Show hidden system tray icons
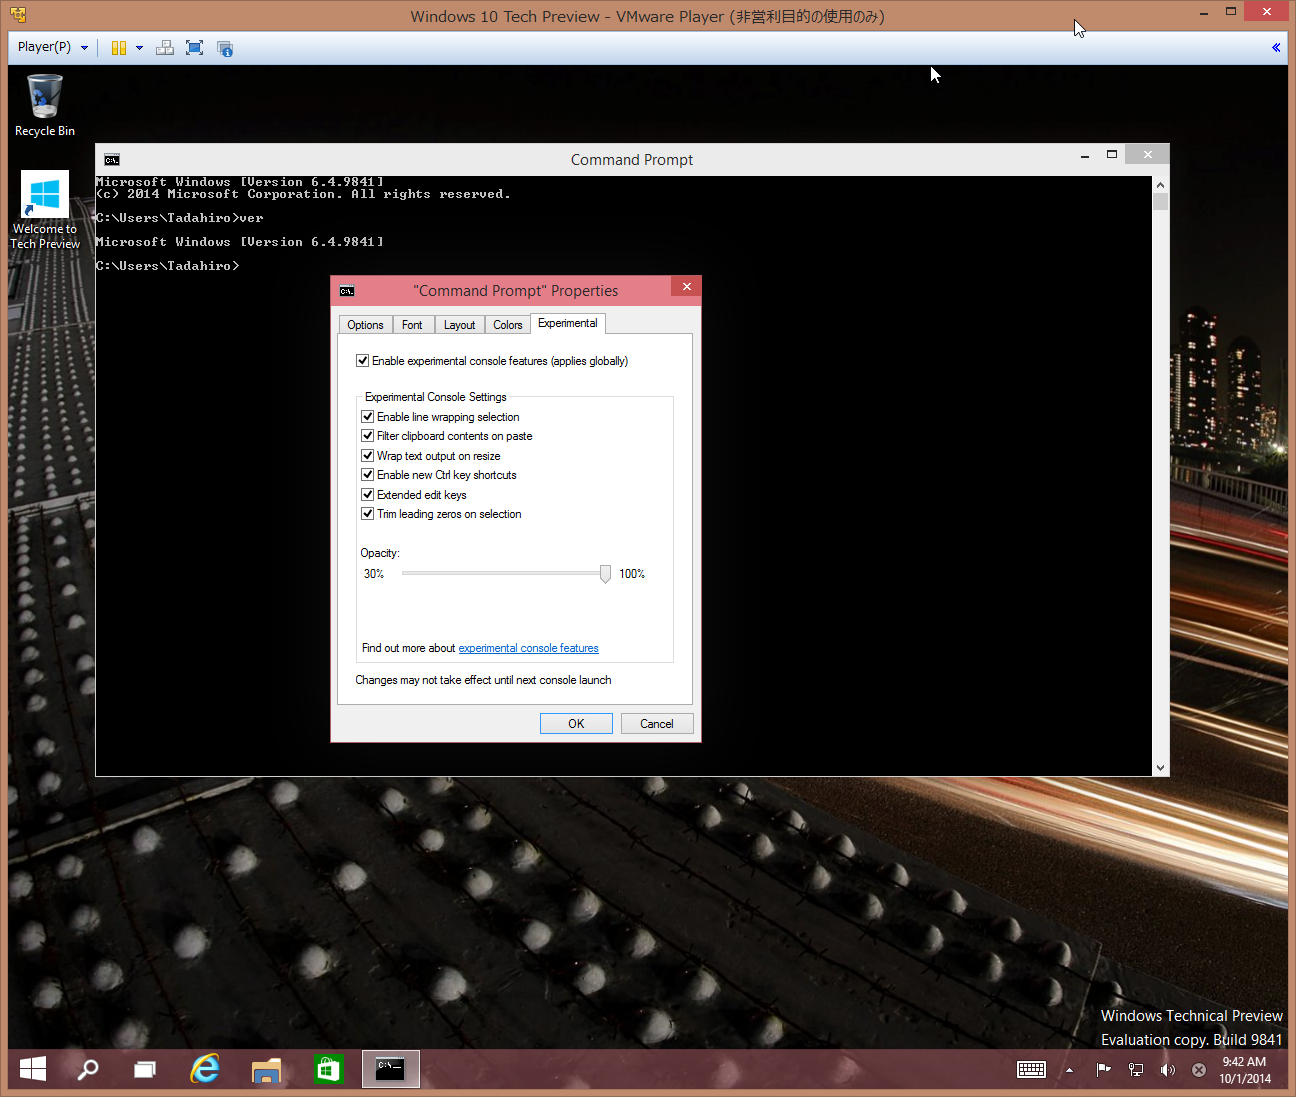 click(x=1069, y=1069)
